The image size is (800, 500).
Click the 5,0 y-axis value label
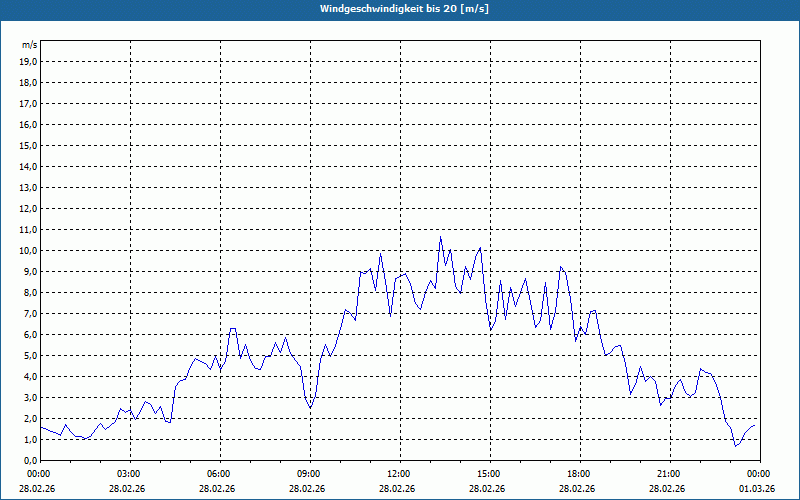(30, 356)
